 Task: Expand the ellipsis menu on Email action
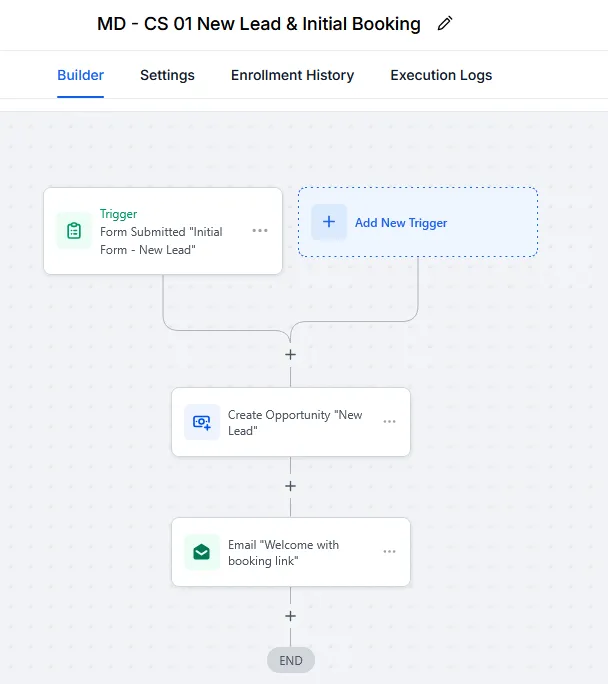point(389,552)
